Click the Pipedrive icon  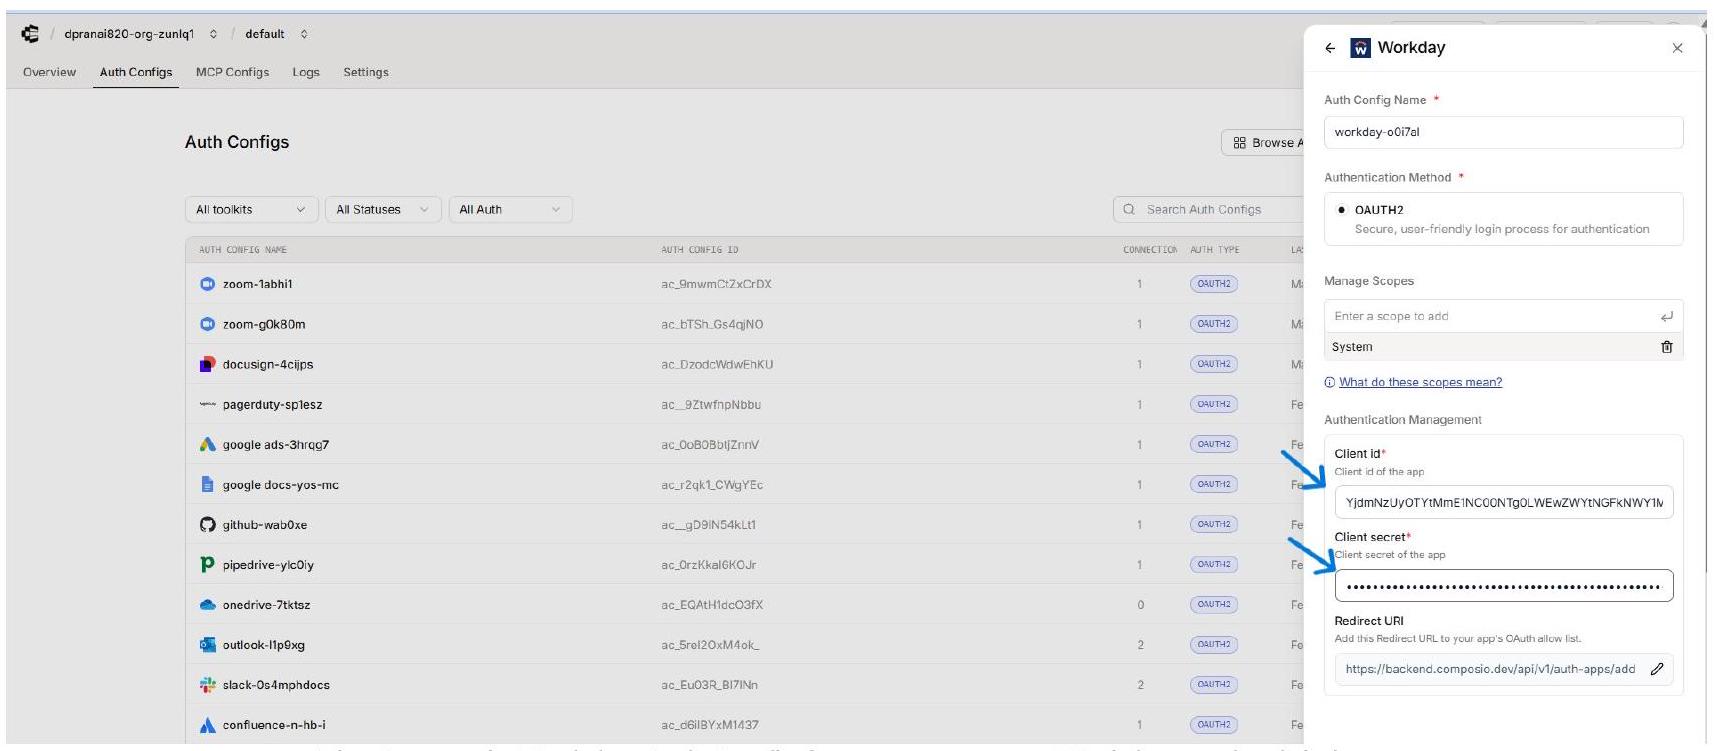(x=207, y=564)
